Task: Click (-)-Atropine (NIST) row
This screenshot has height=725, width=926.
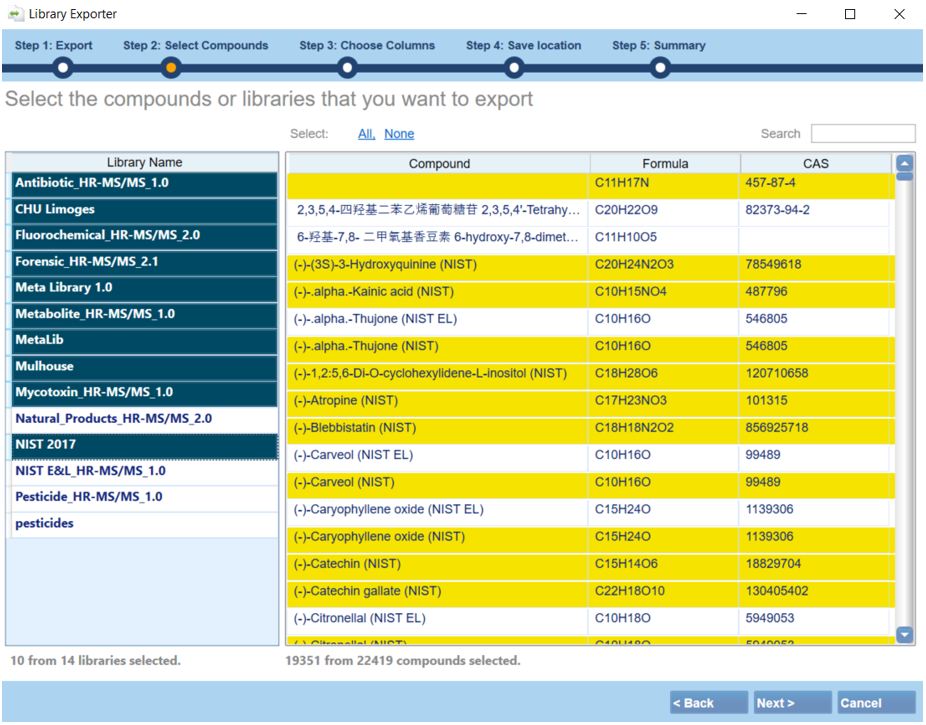Action: pos(591,402)
